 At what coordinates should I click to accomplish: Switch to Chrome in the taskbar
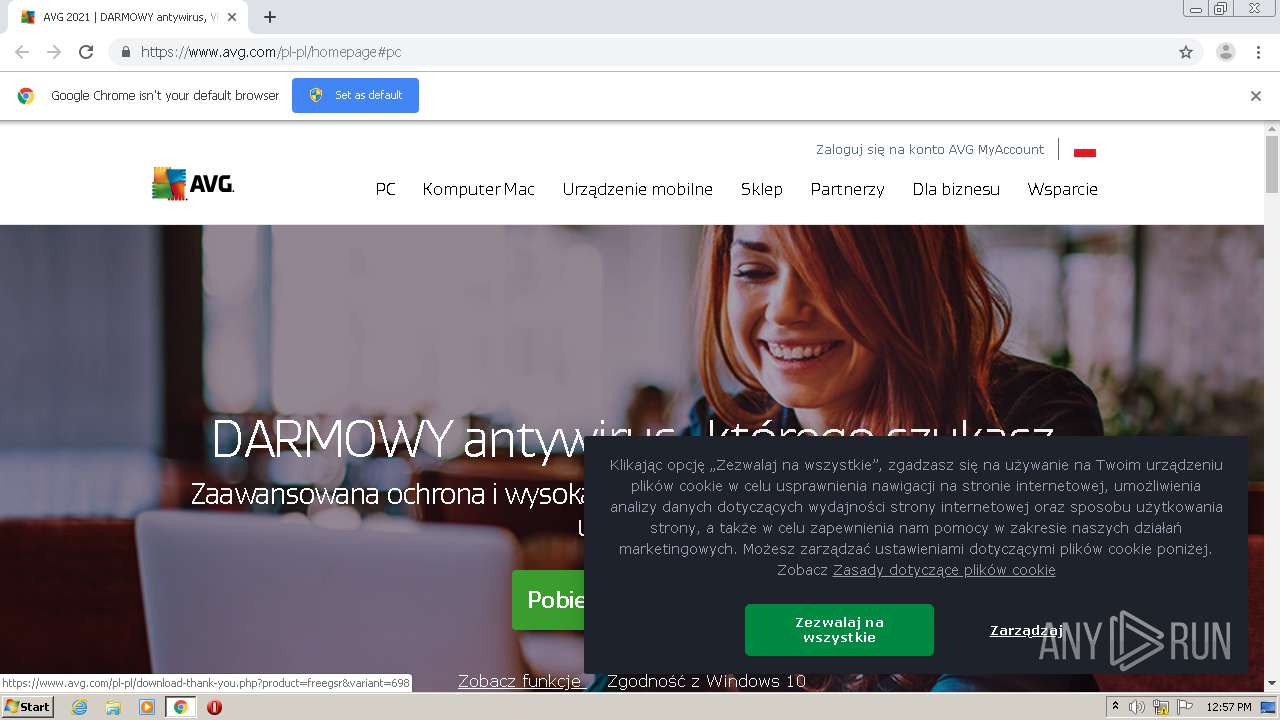[x=180, y=707]
